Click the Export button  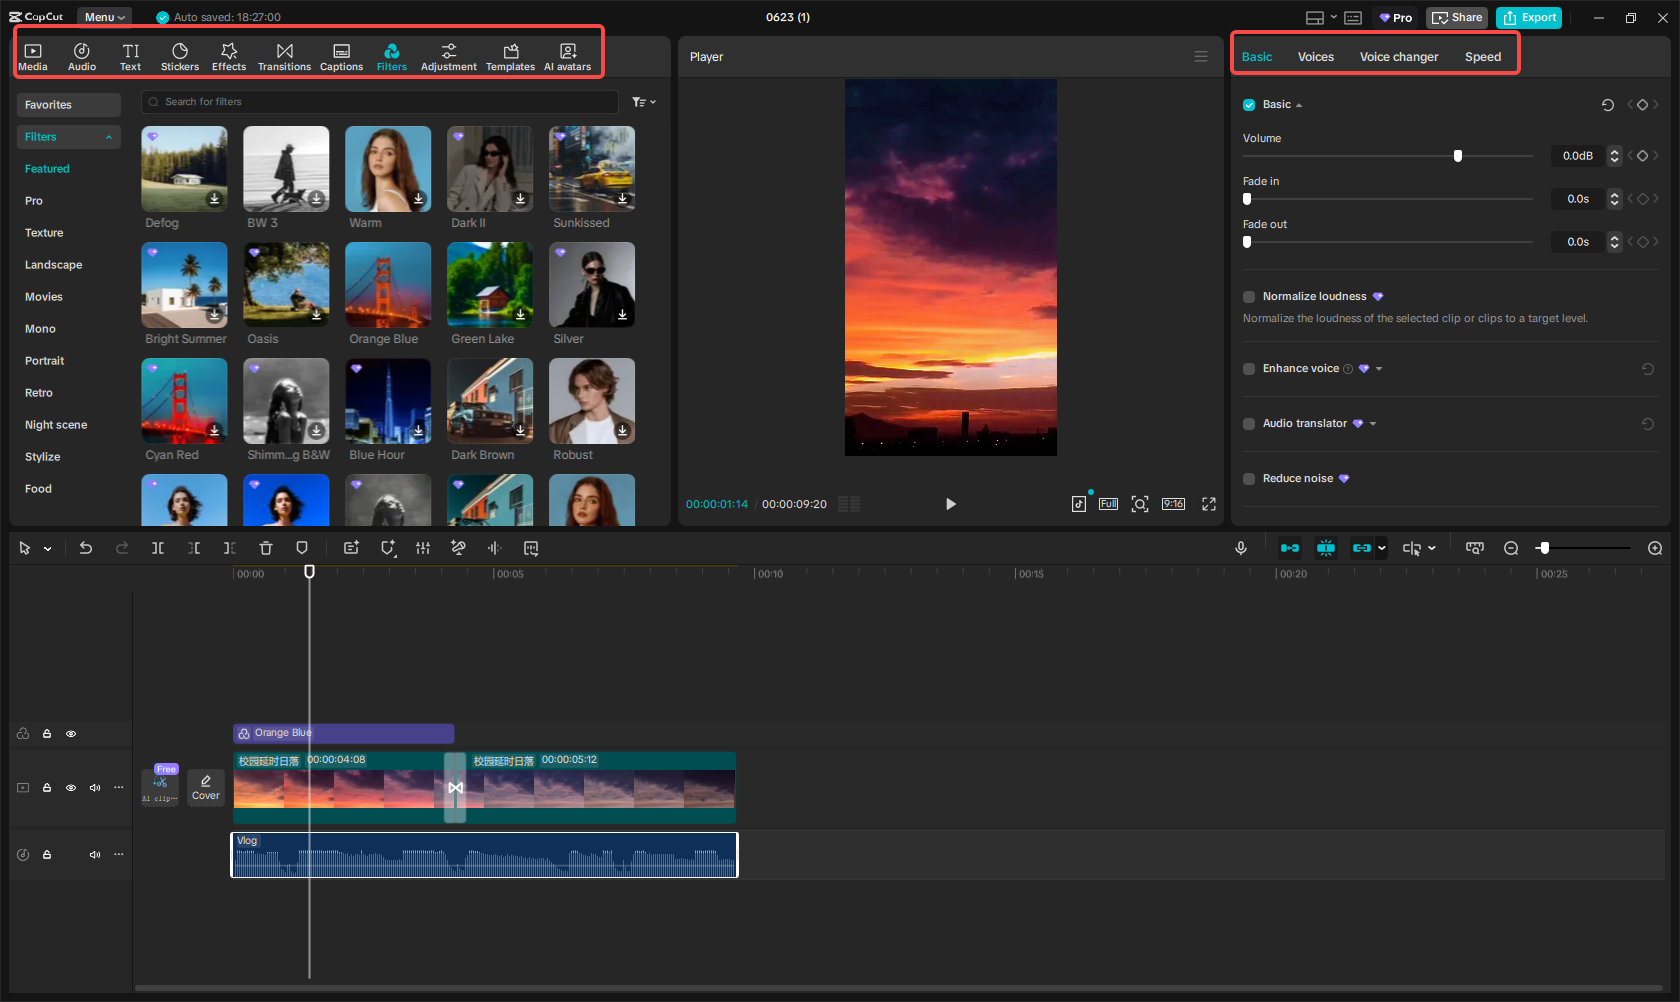(1528, 17)
